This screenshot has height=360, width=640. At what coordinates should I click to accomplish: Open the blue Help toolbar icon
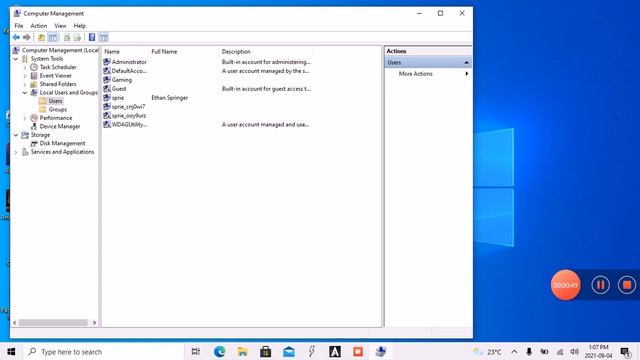tap(92, 38)
